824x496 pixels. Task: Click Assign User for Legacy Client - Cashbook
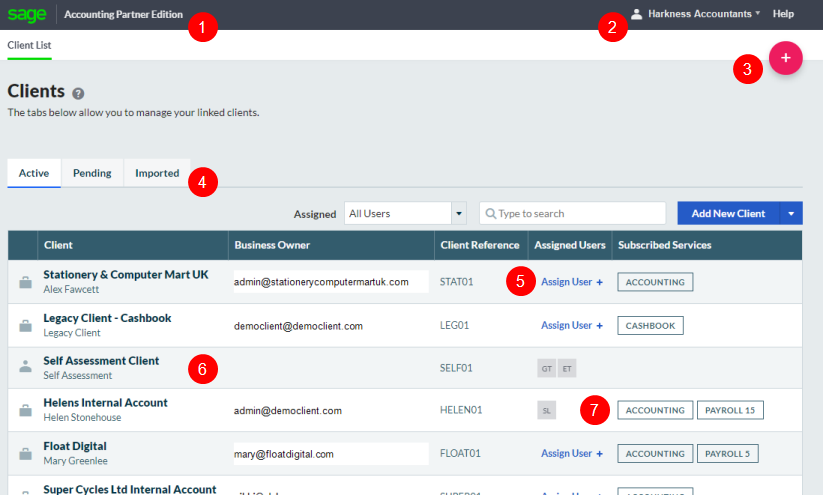coord(571,325)
